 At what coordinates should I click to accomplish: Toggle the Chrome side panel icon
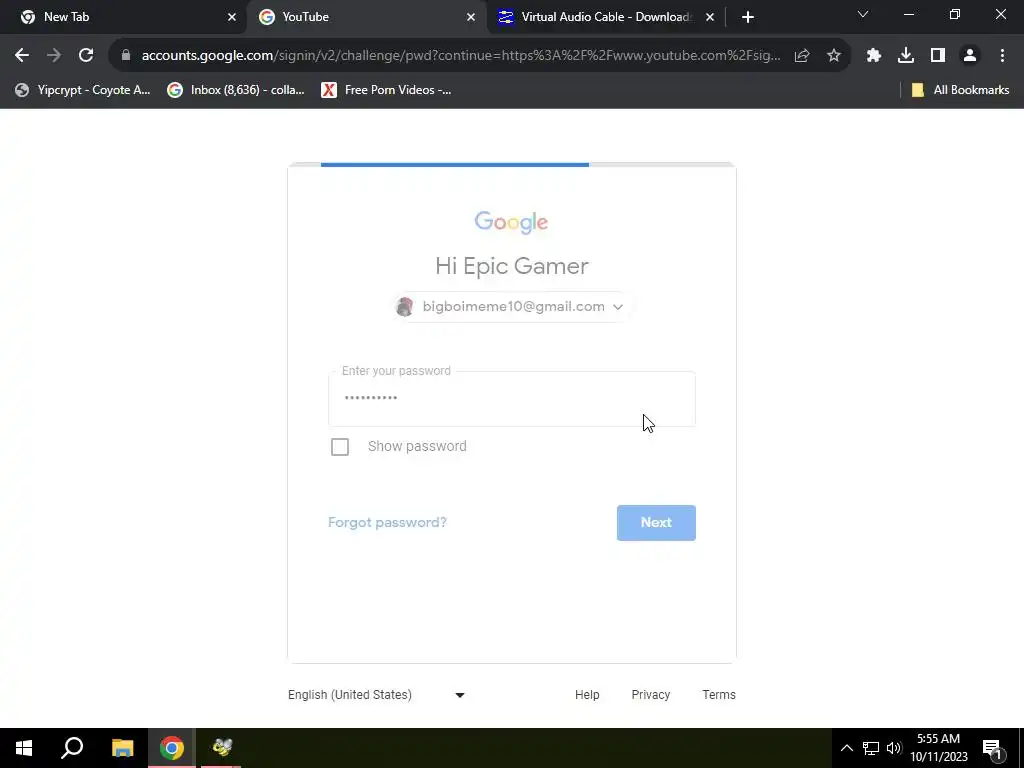click(938, 56)
